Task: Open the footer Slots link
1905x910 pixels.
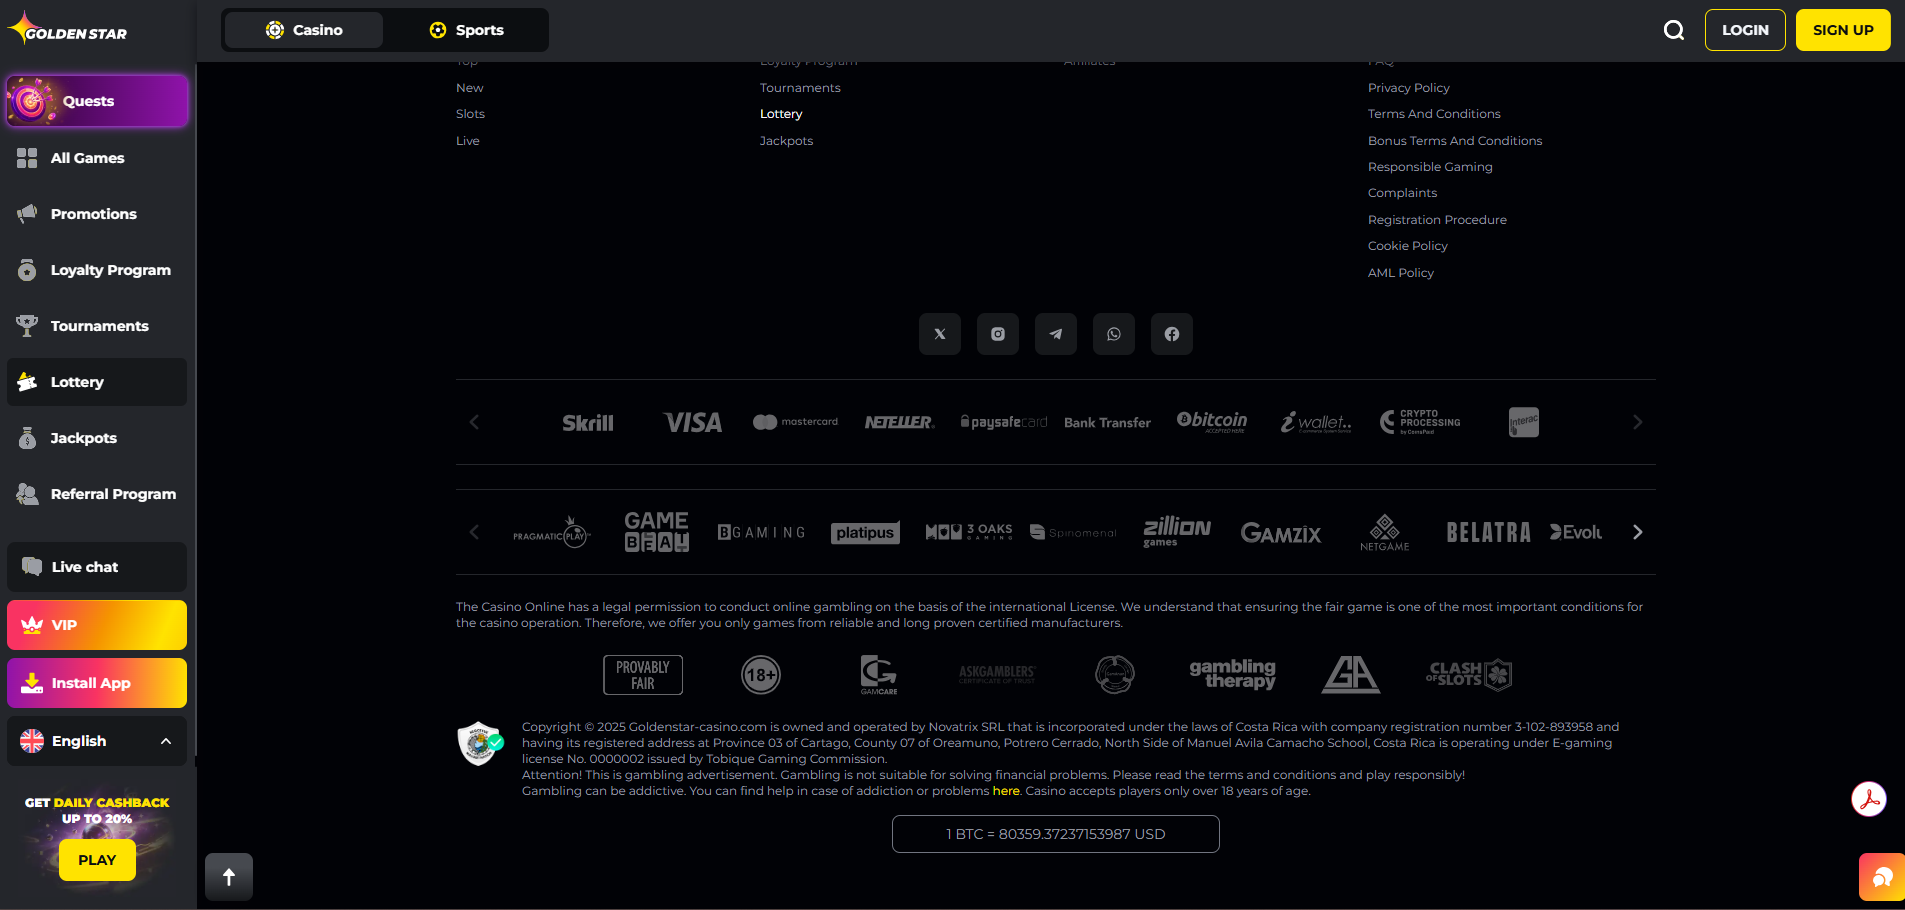Action: 470,114
